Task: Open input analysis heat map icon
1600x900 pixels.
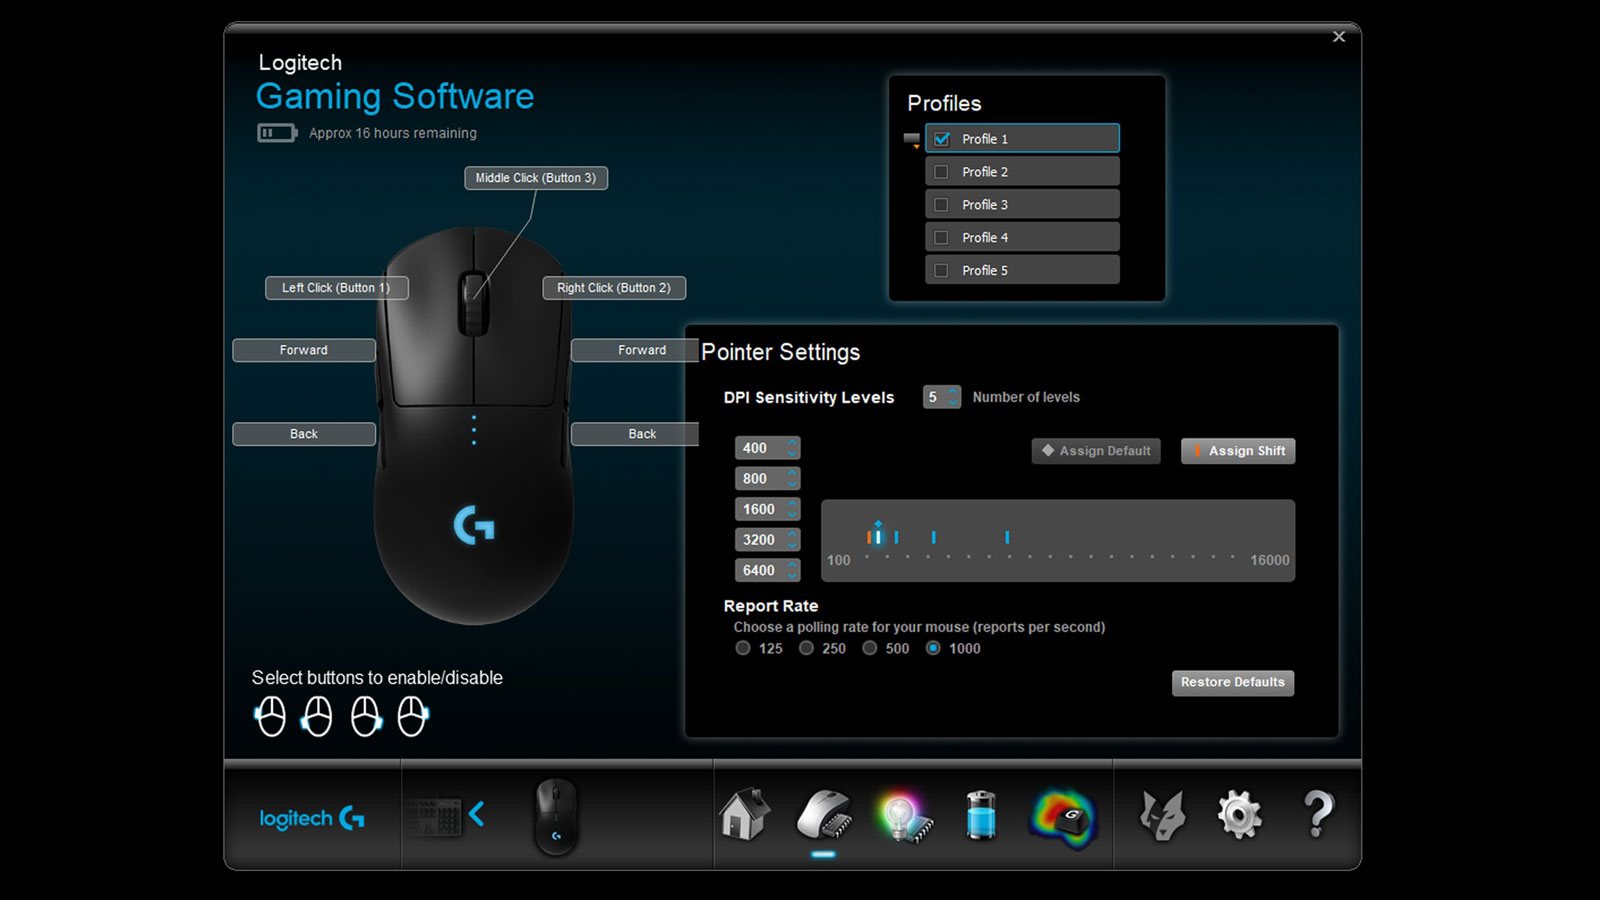Action: coord(1063,818)
